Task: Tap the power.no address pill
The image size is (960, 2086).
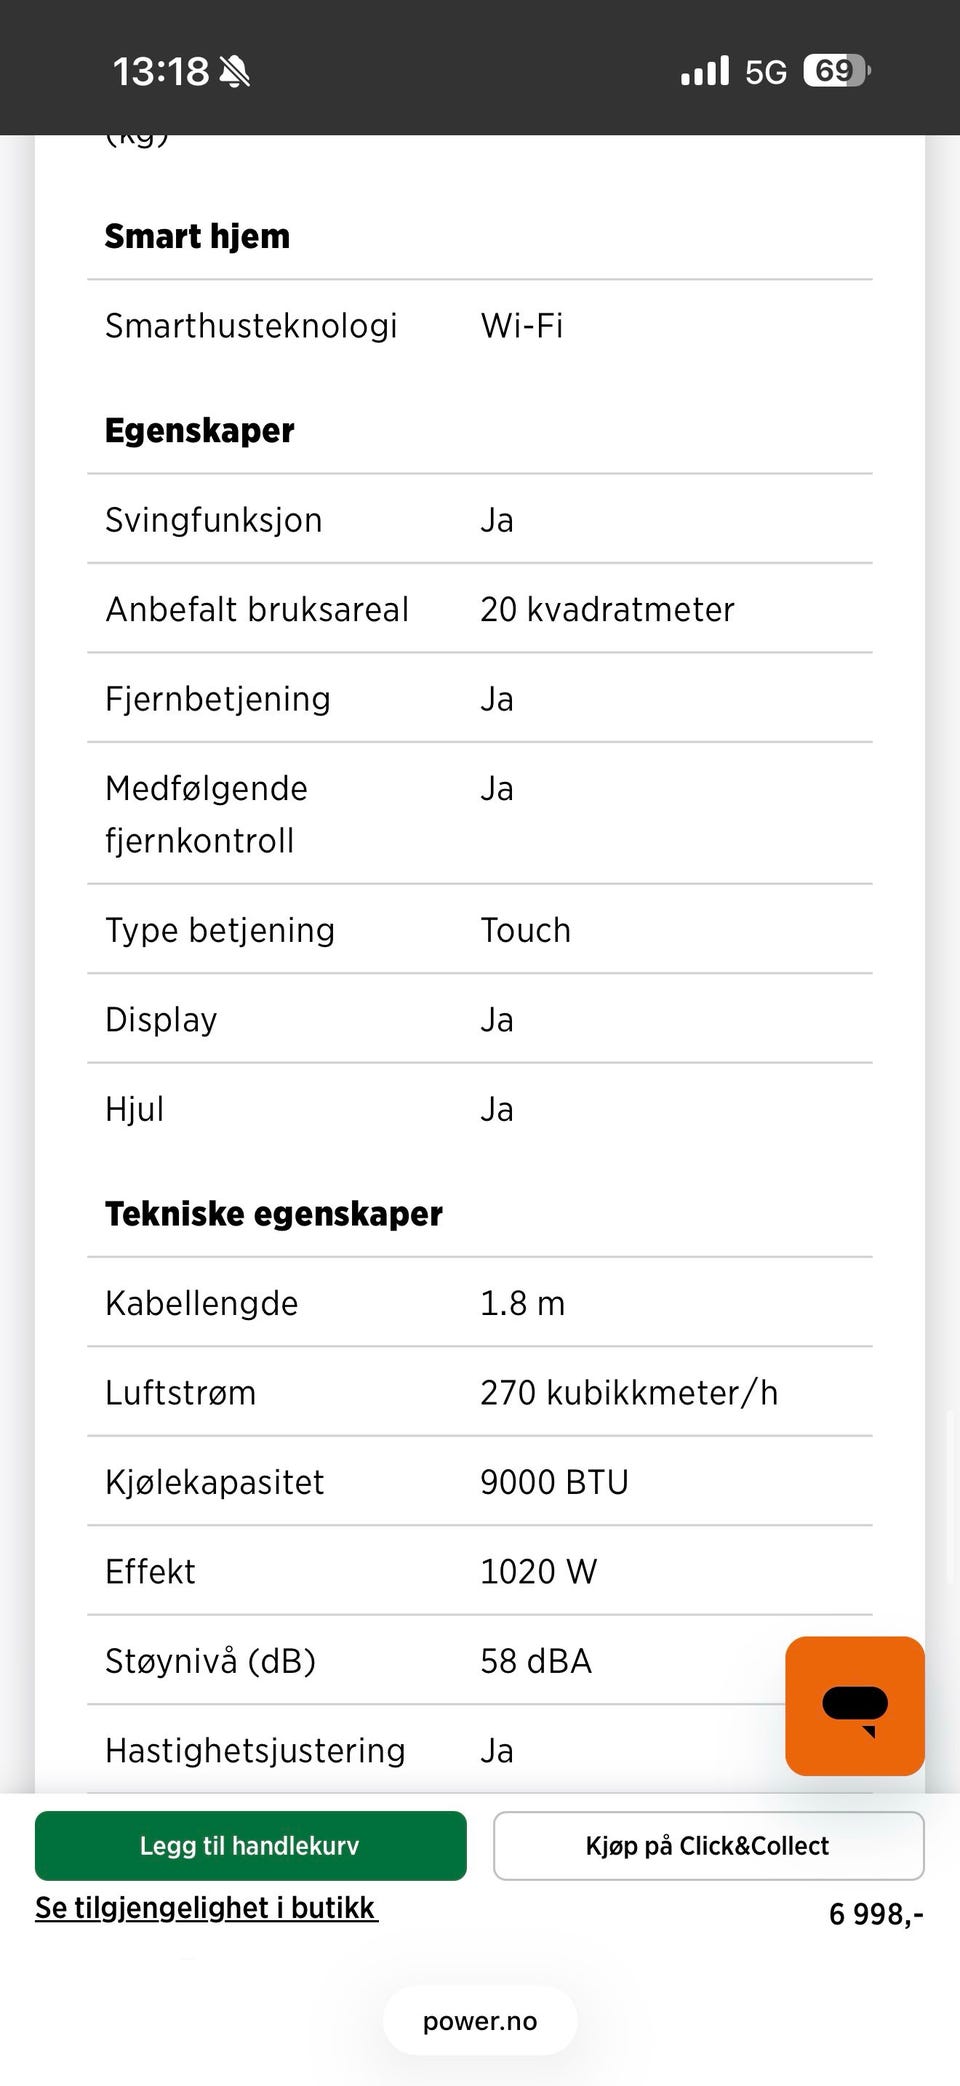Action: [480, 2021]
